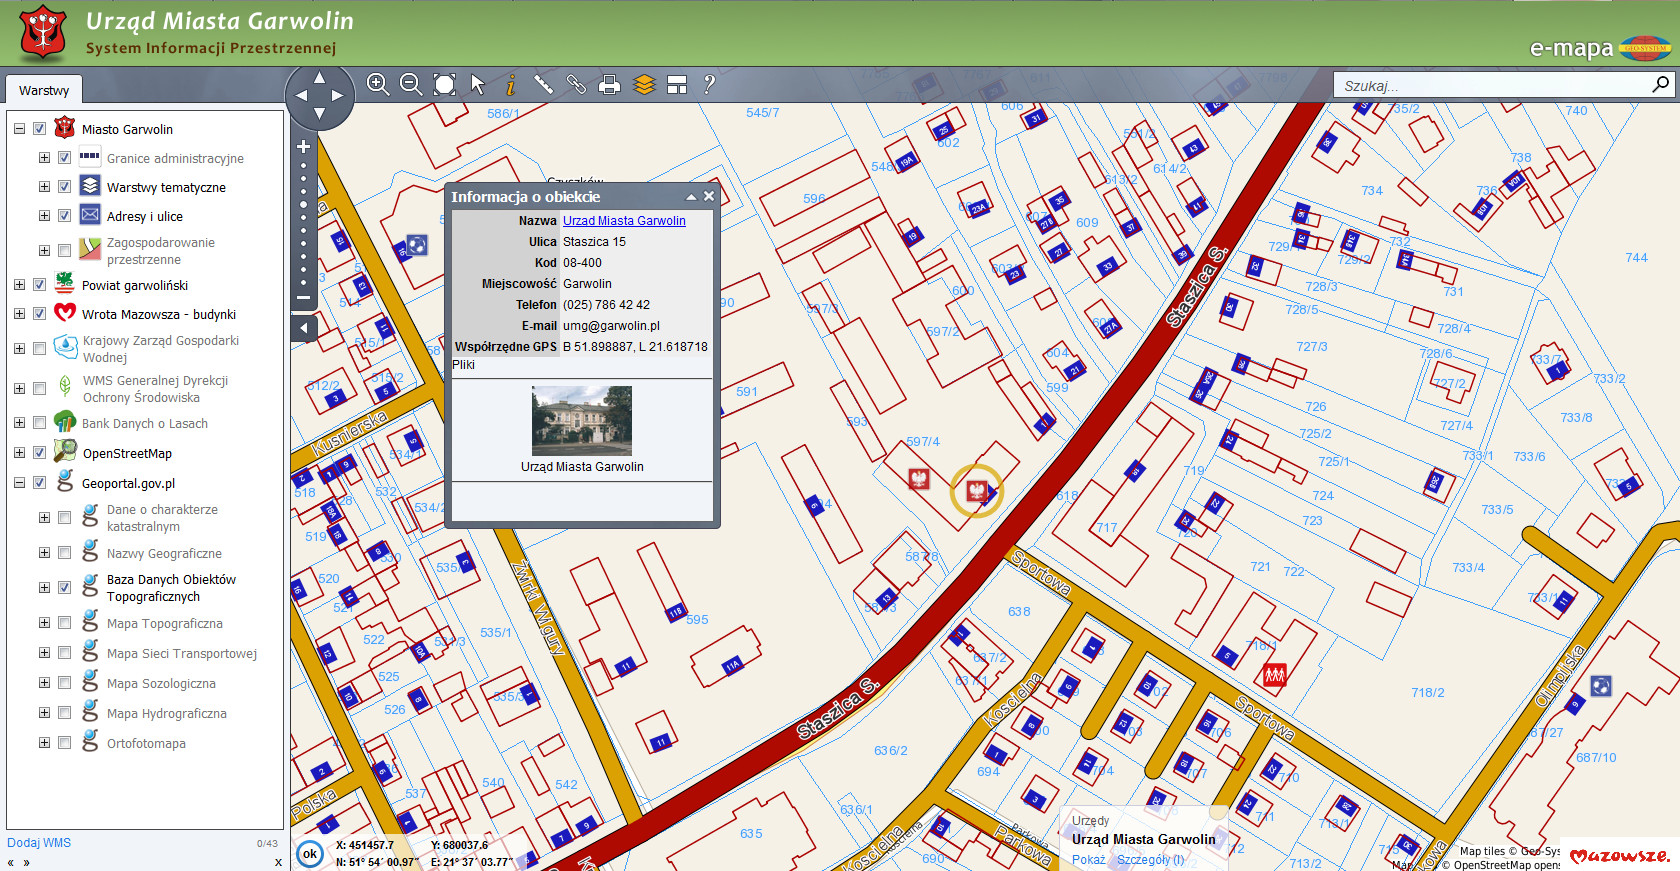The width and height of the screenshot is (1680, 871).
Task: Click the Adresy i ulice envelope icon
Action: 90,215
